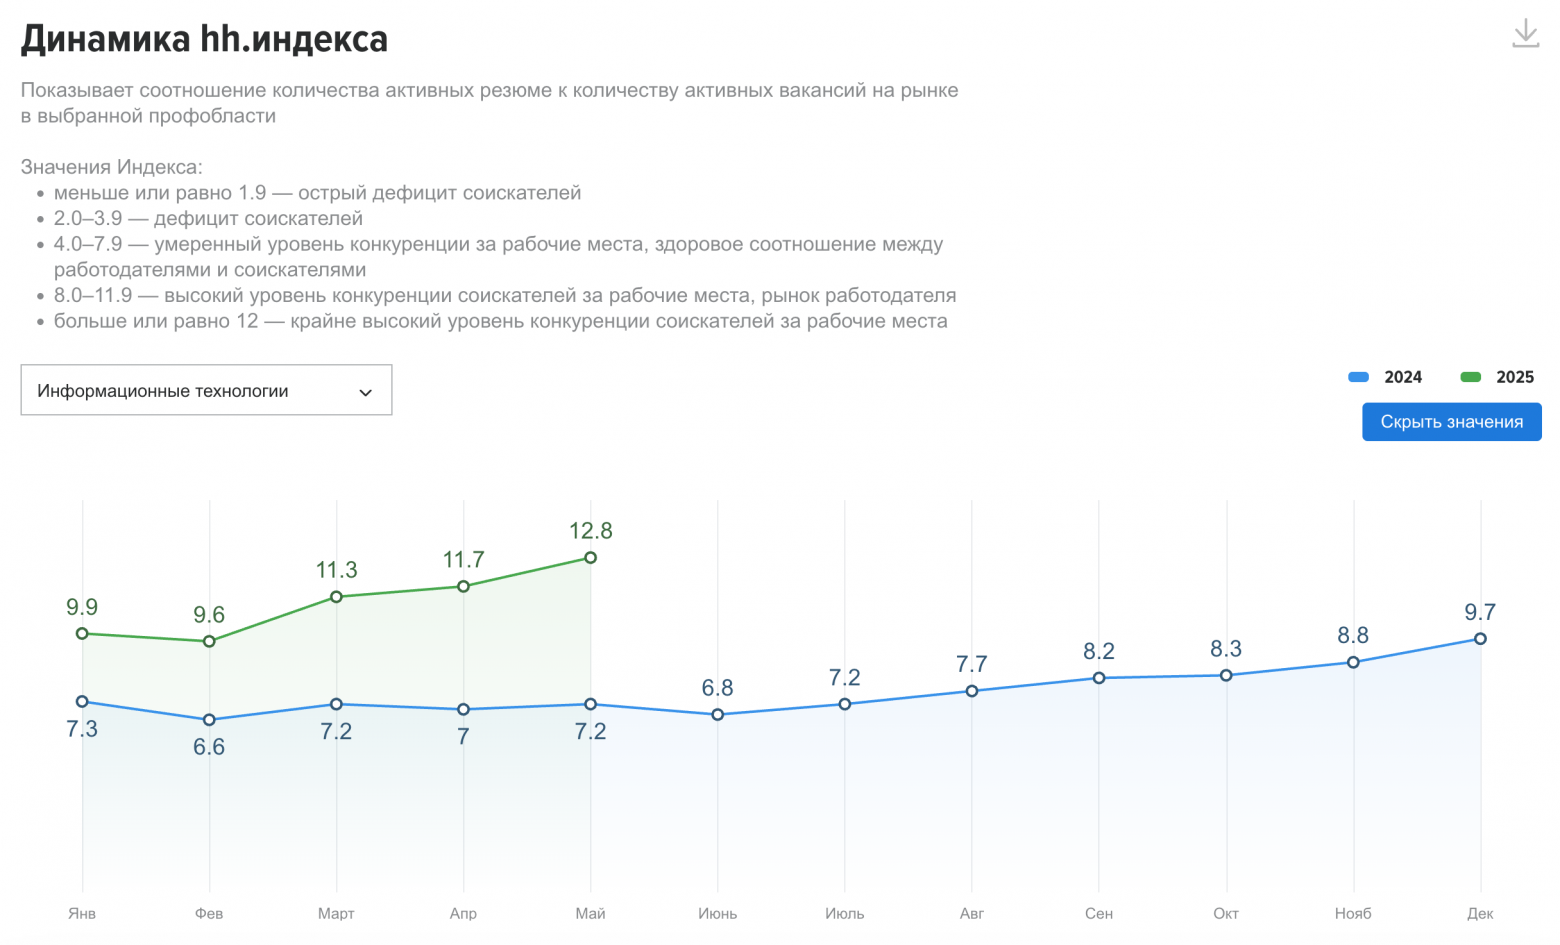Click the 8.3 October data point

(1226, 676)
